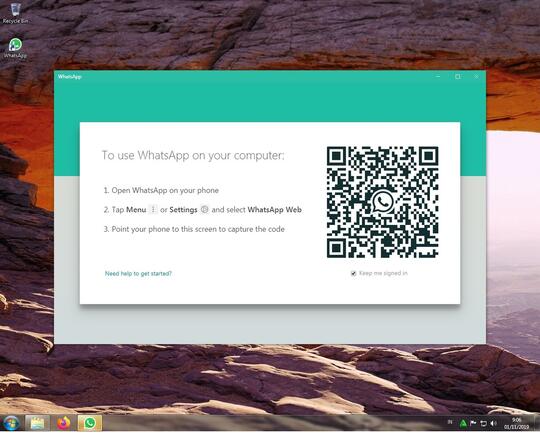Click the 'Keep me signed in' label
This screenshot has width=540, height=433.
383,274
